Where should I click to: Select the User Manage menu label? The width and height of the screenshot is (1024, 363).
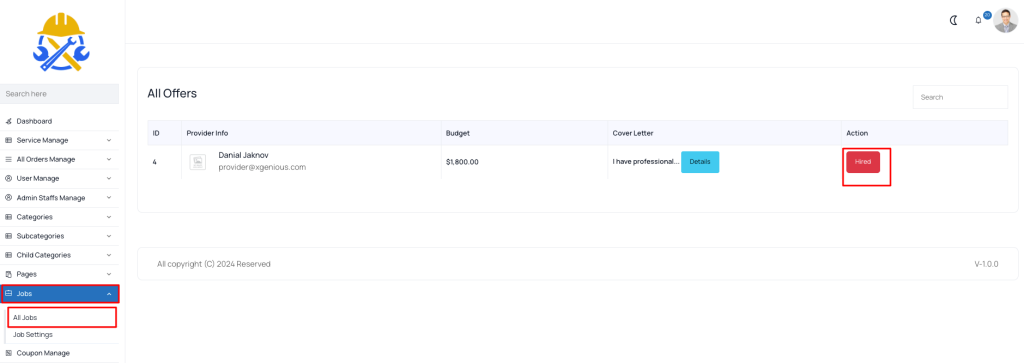click(38, 178)
